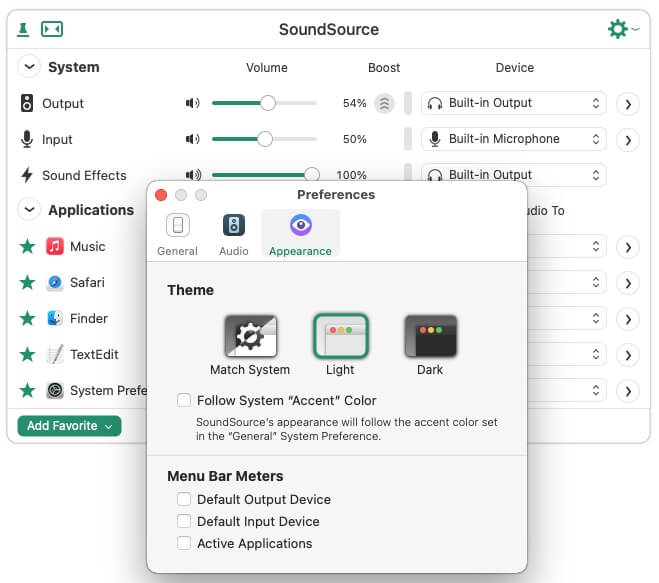Unfavorite the System Preferences star
The width and height of the screenshot is (659, 583).
[27, 390]
